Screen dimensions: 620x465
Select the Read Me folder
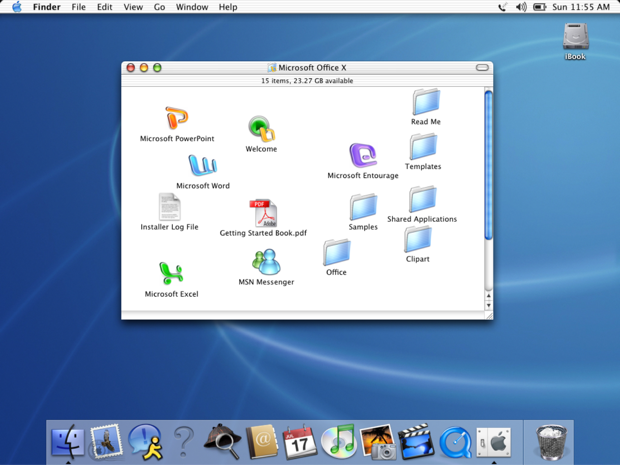point(426,102)
